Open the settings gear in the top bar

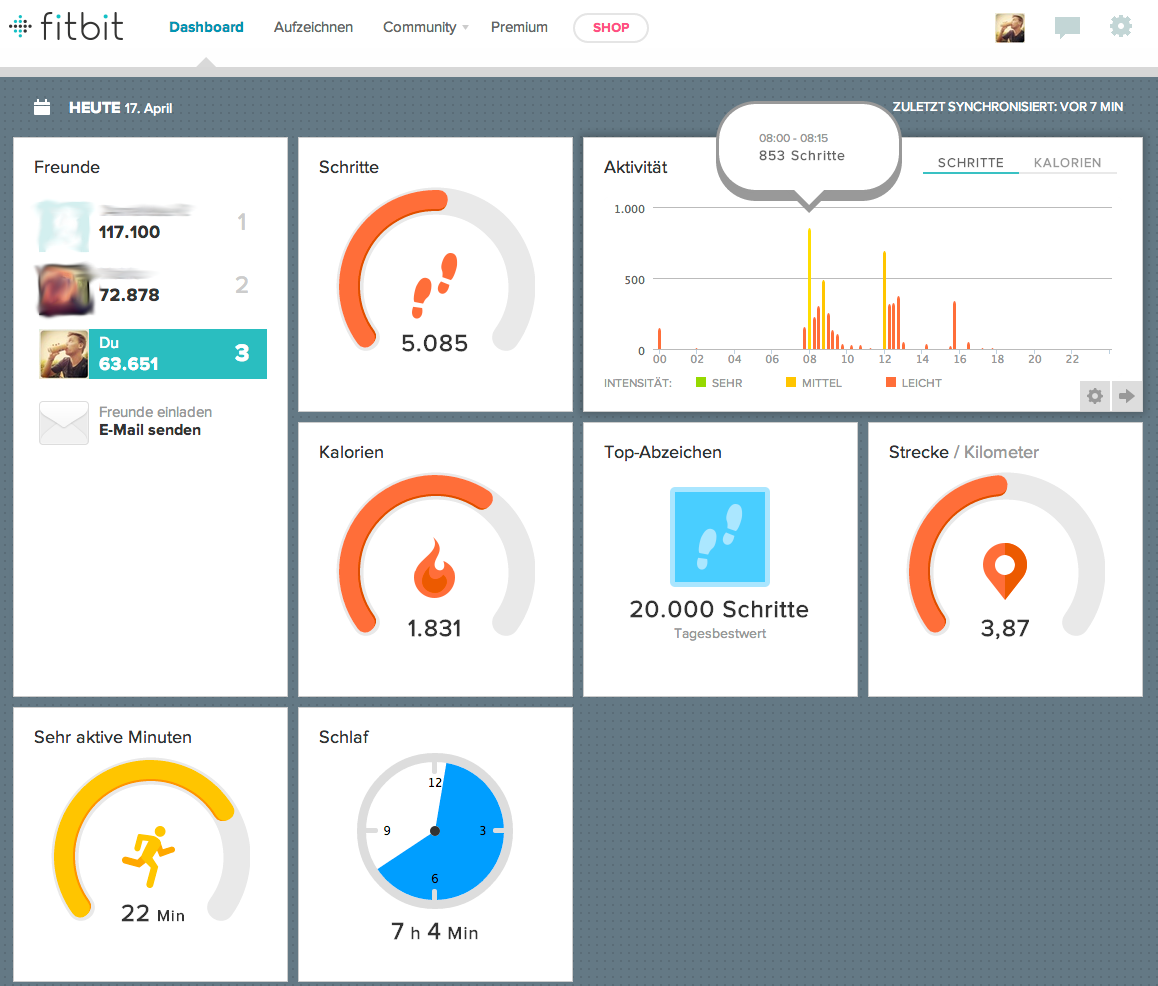tap(1121, 27)
